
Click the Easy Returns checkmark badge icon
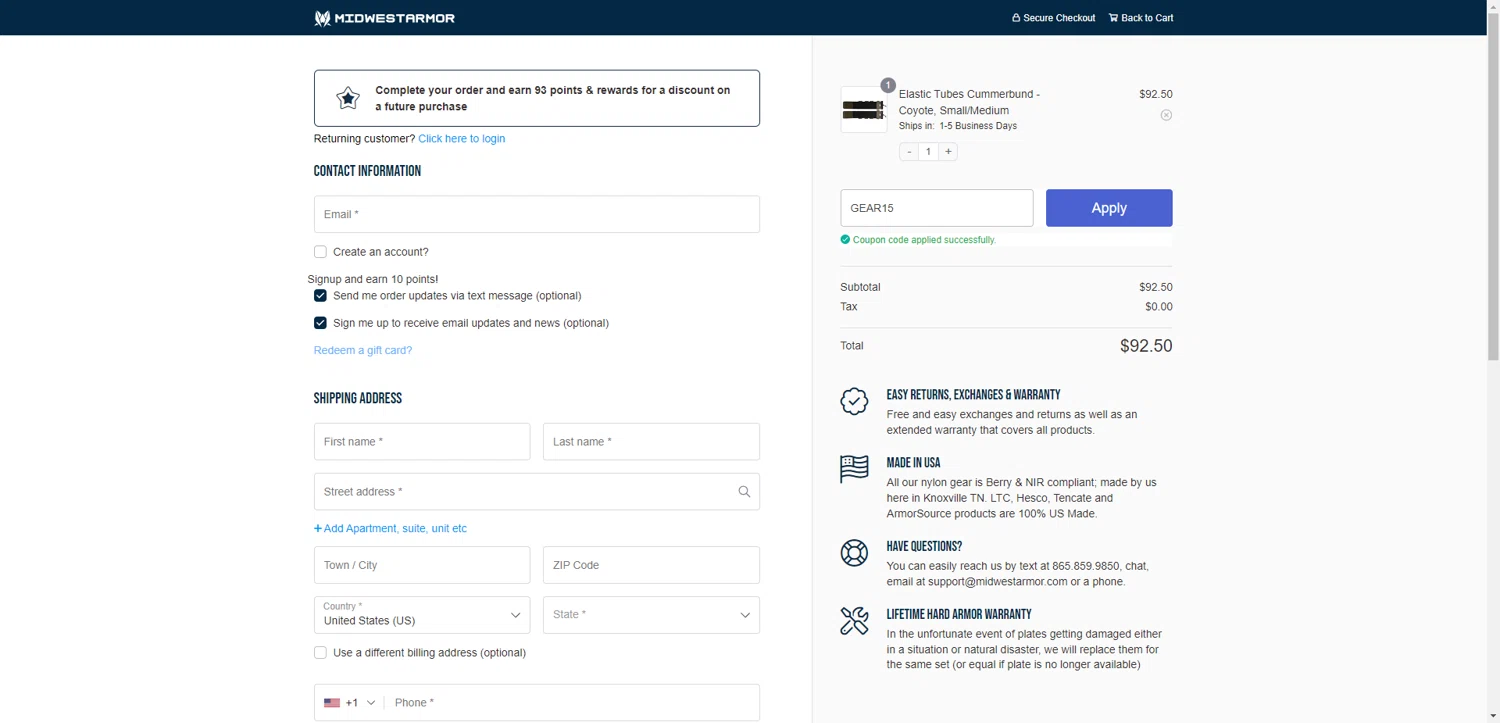854,402
